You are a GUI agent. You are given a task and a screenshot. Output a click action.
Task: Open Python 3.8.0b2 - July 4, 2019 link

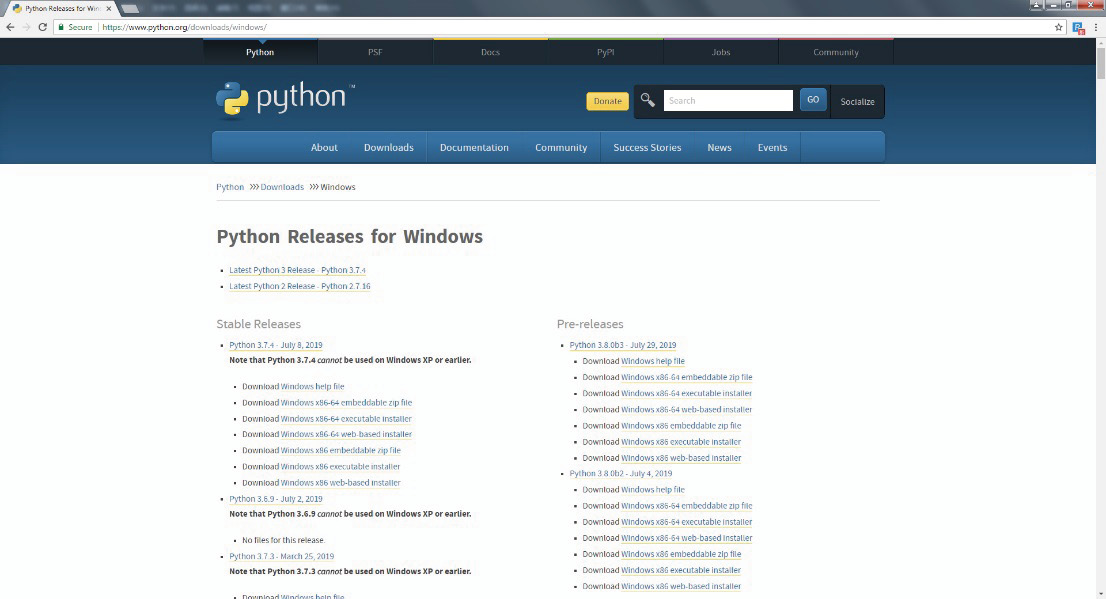tap(621, 473)
